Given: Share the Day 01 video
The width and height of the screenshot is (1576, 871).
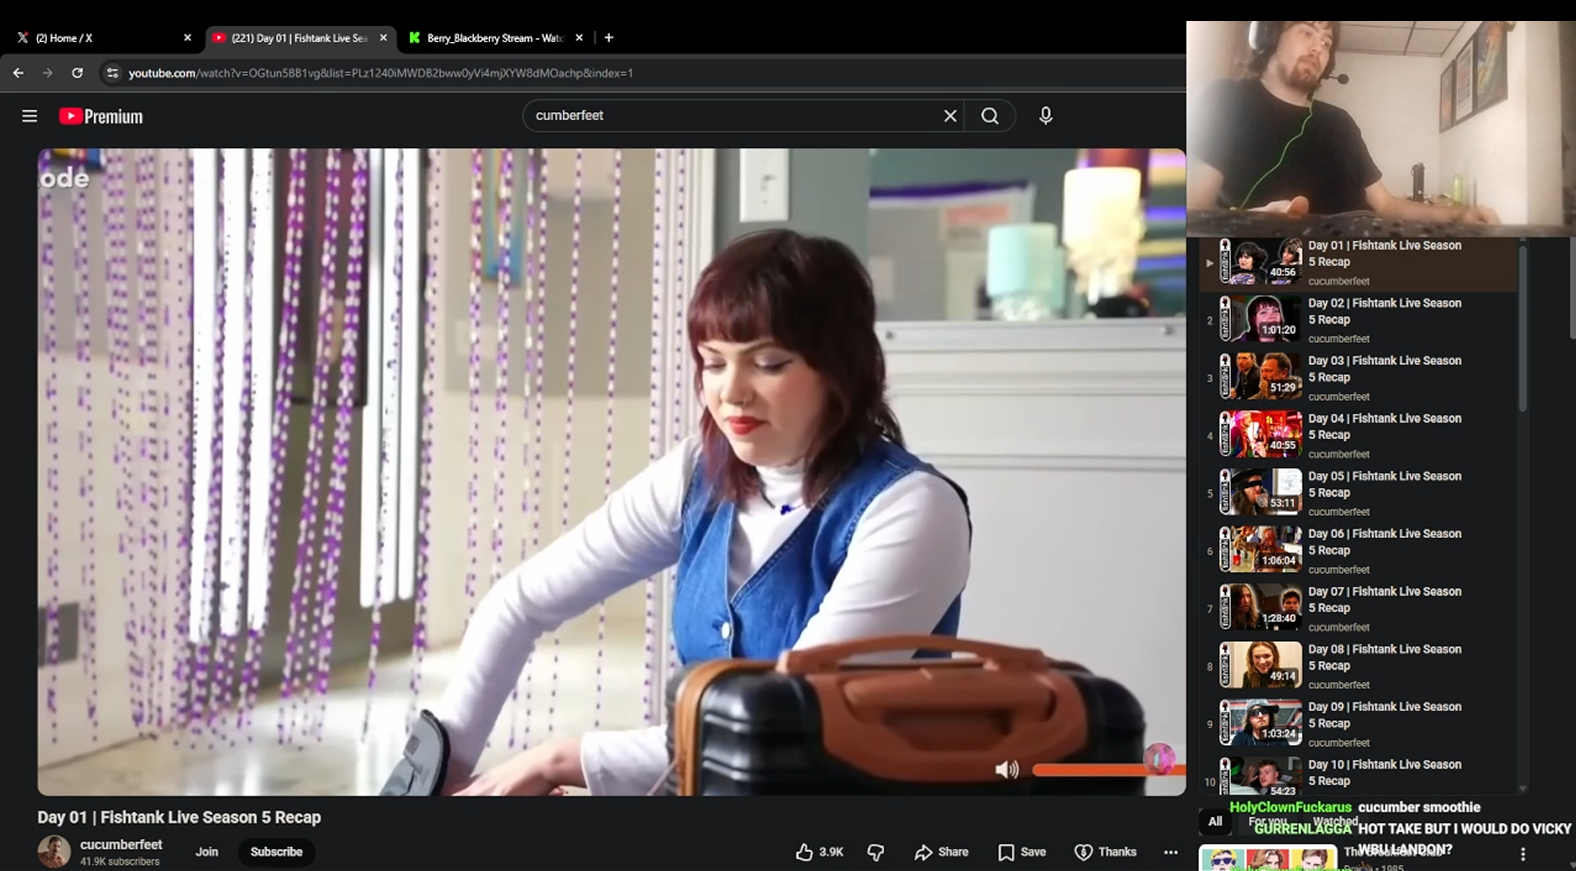Looking at the screenshot, I should pyautogui.click(x=941, y=852).
